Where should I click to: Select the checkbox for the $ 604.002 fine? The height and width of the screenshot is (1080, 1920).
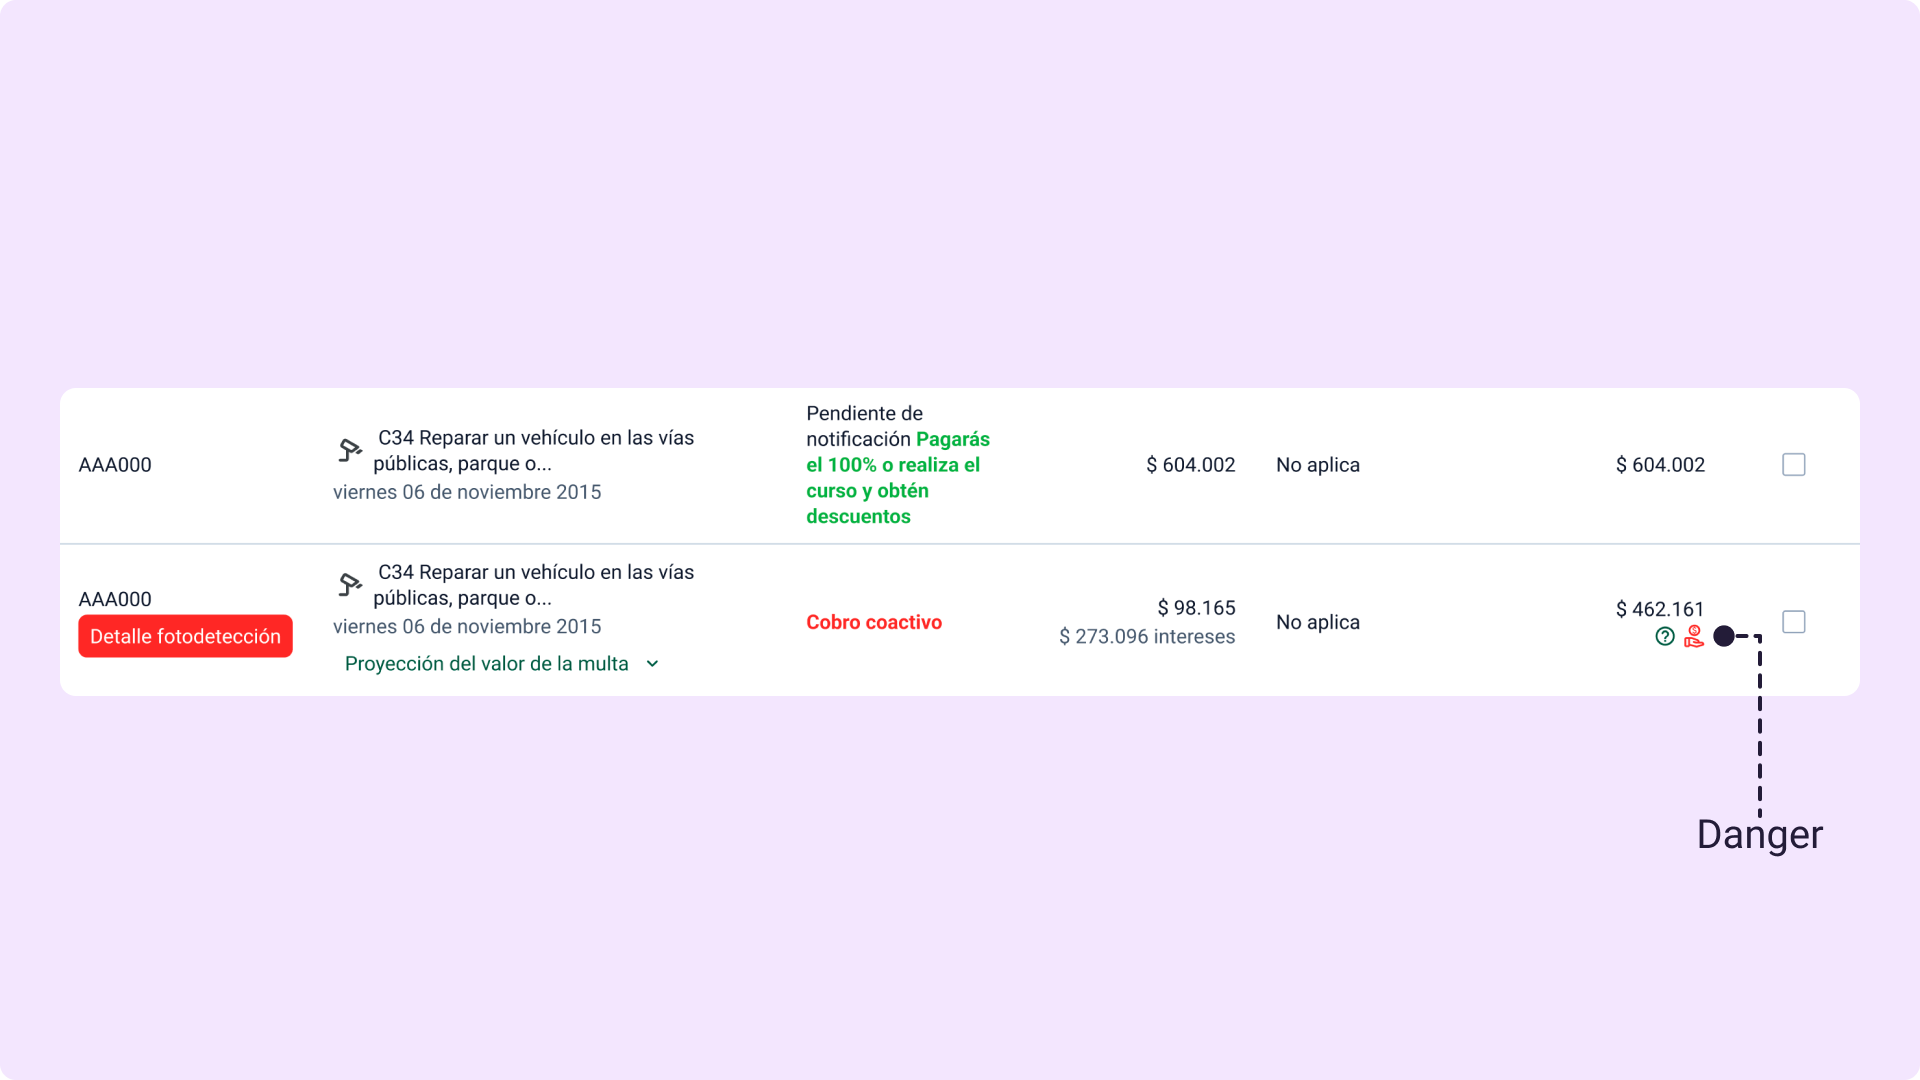tap(1793, 465)
